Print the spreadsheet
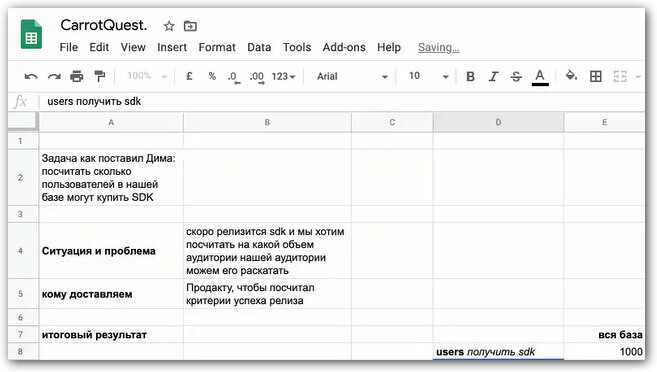657x372 pixels. point(77,76)
